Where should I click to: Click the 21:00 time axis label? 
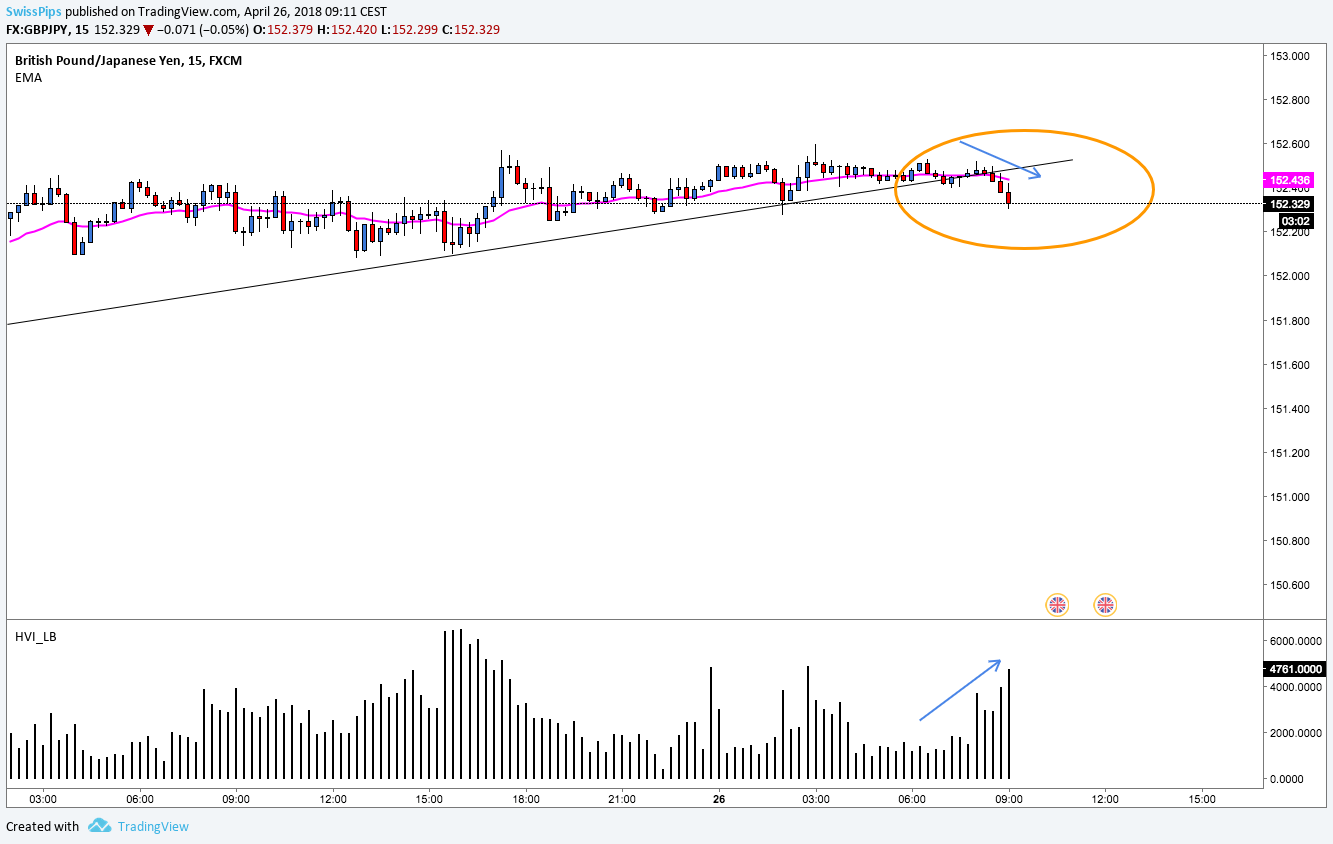point(622,799)
